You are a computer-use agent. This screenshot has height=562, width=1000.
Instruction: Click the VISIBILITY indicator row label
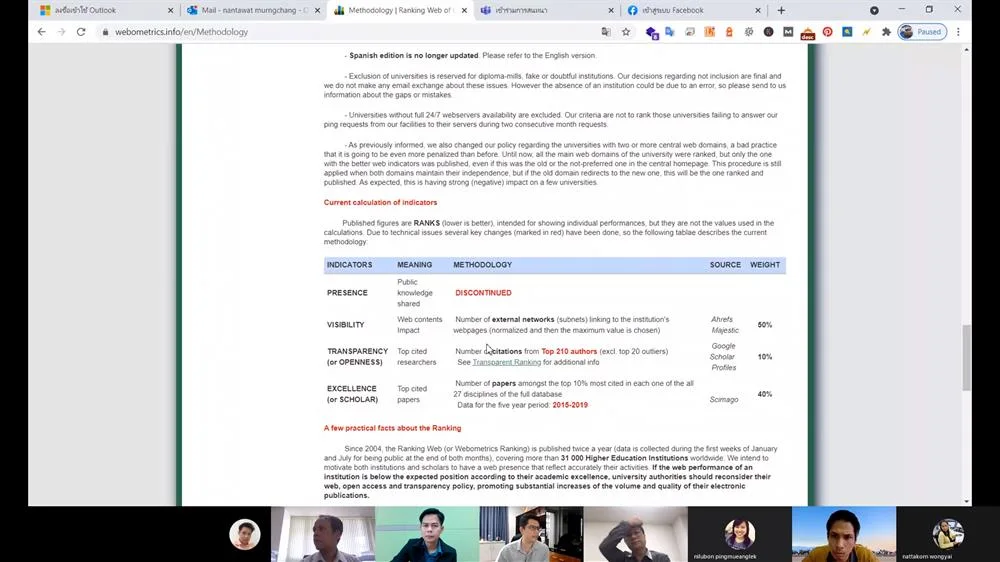(x=346, y=325)
